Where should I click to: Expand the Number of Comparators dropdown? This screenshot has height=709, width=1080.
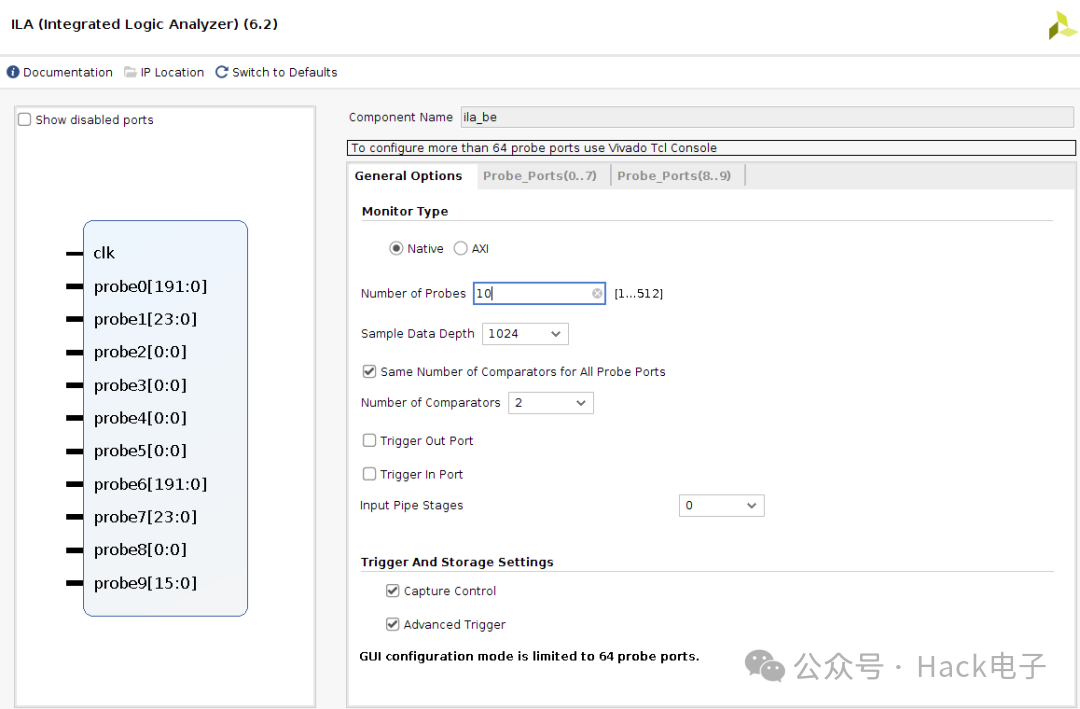[550, 403]
